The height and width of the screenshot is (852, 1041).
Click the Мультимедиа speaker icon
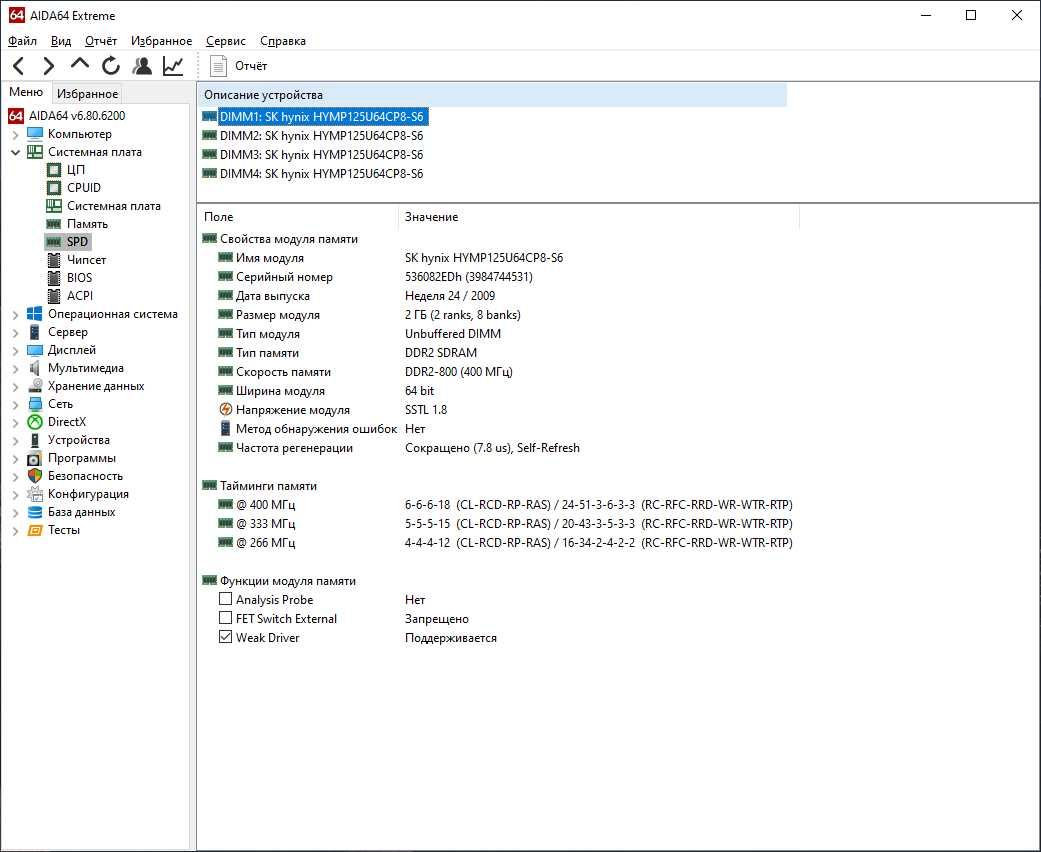coord(35,368)
